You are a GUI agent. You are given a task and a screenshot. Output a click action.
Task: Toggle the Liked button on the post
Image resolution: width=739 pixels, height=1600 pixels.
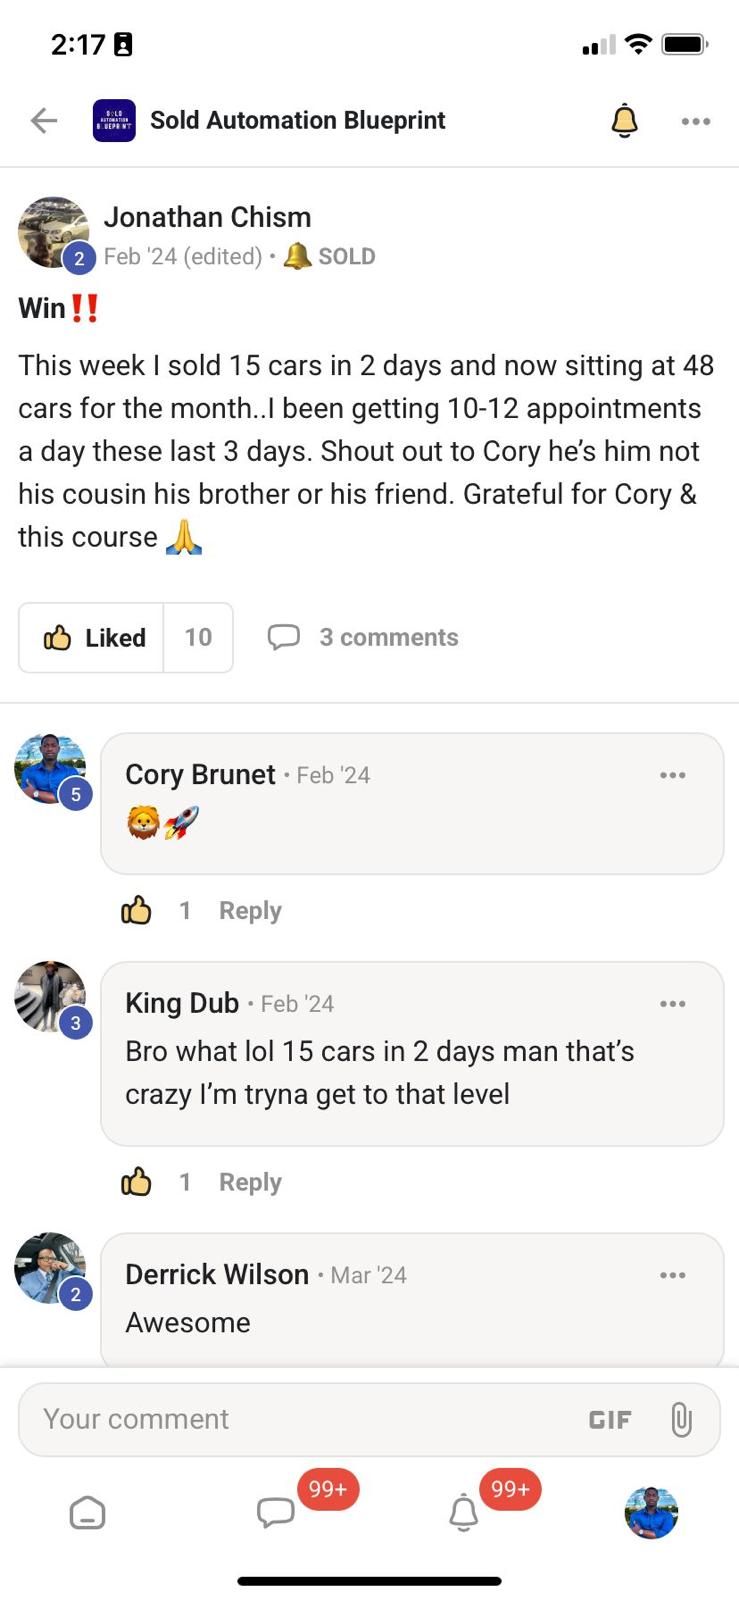pyautogui.click(x=92, y=638)
